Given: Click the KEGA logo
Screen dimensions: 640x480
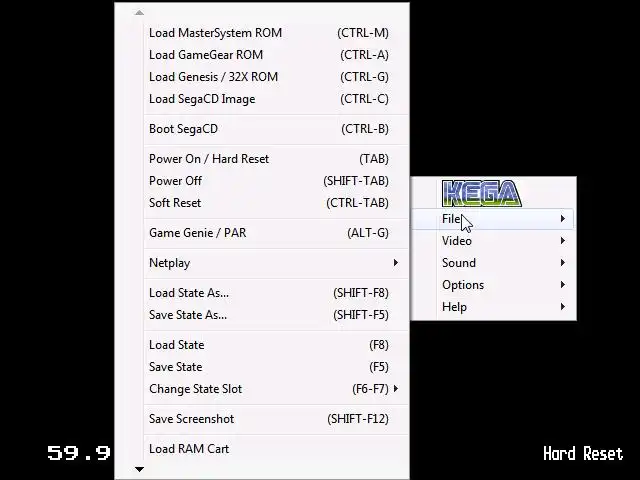Looking at the screenshot, I should (482, 193).
